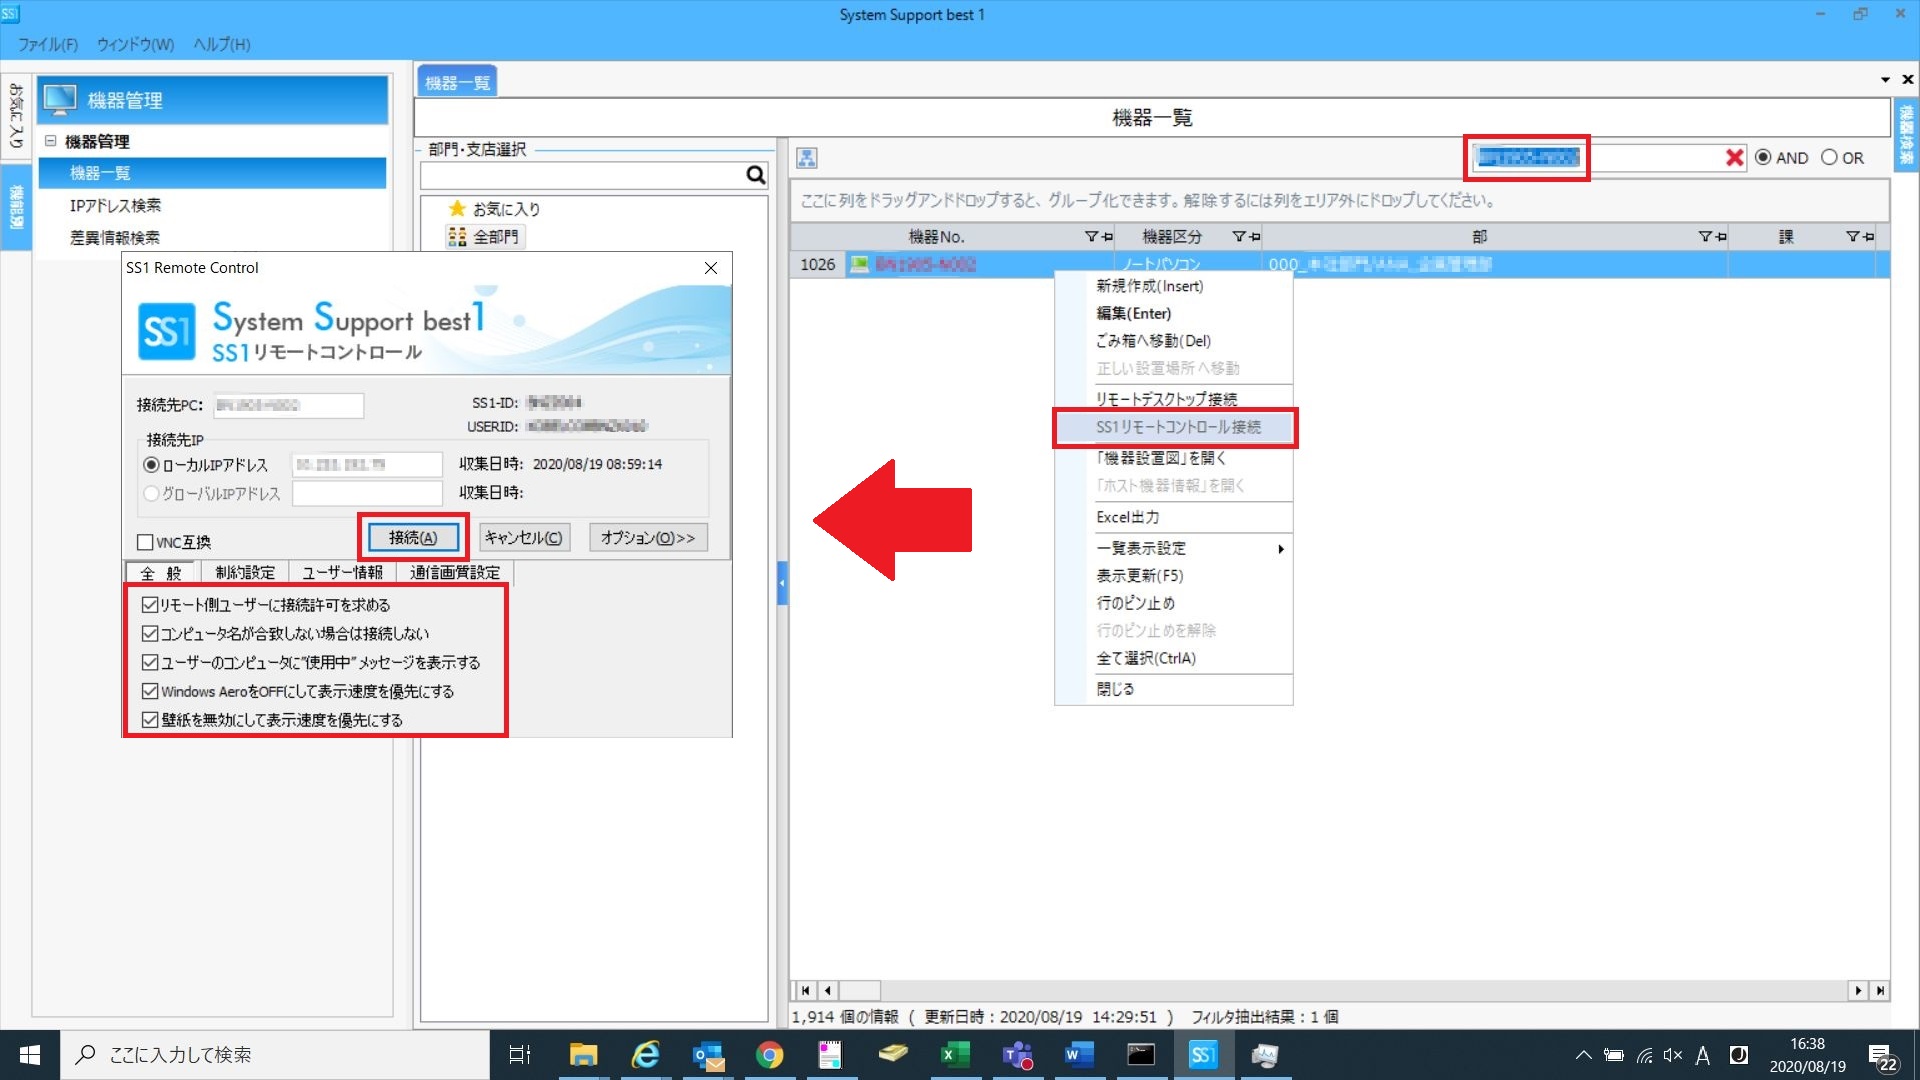Image resolution: width=1920 pixels, height=1080 pixels.
Task: Click the organization tree icon above grid
Action: [807, 158]
